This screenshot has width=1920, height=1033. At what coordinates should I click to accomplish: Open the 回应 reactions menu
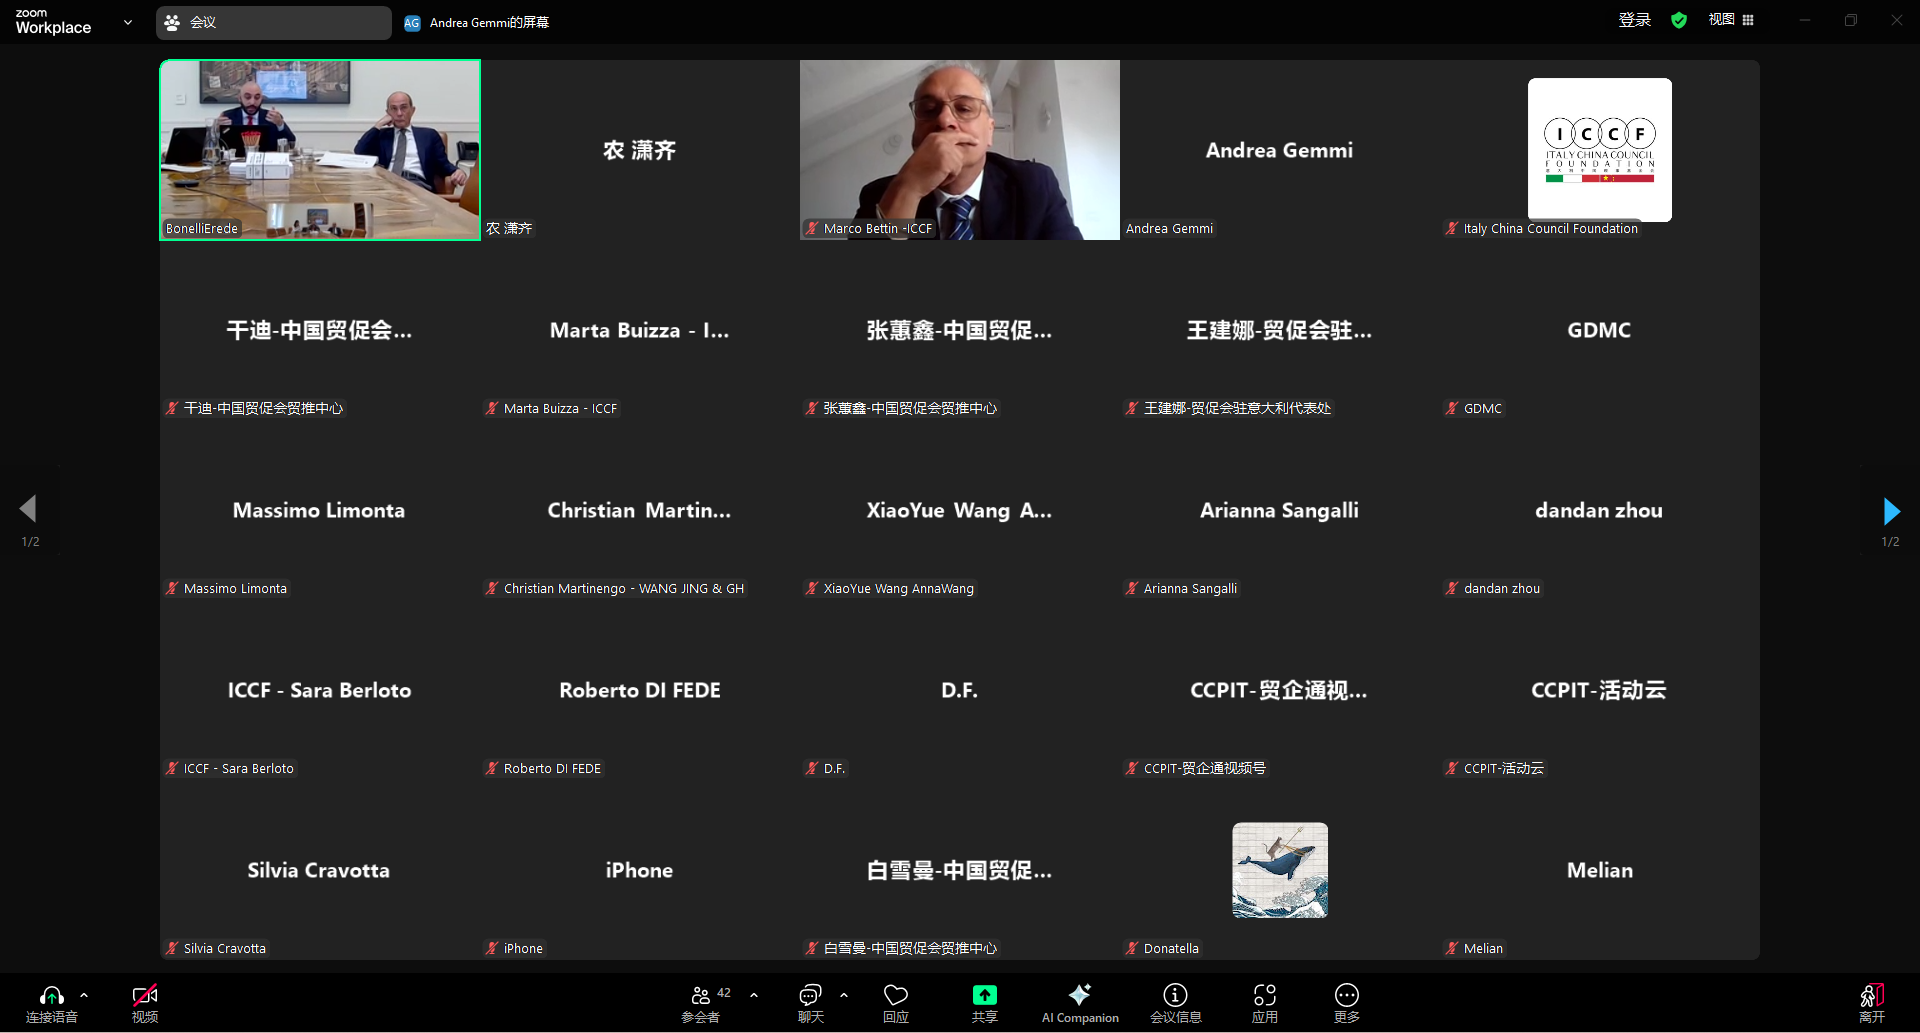[896, 1000]
